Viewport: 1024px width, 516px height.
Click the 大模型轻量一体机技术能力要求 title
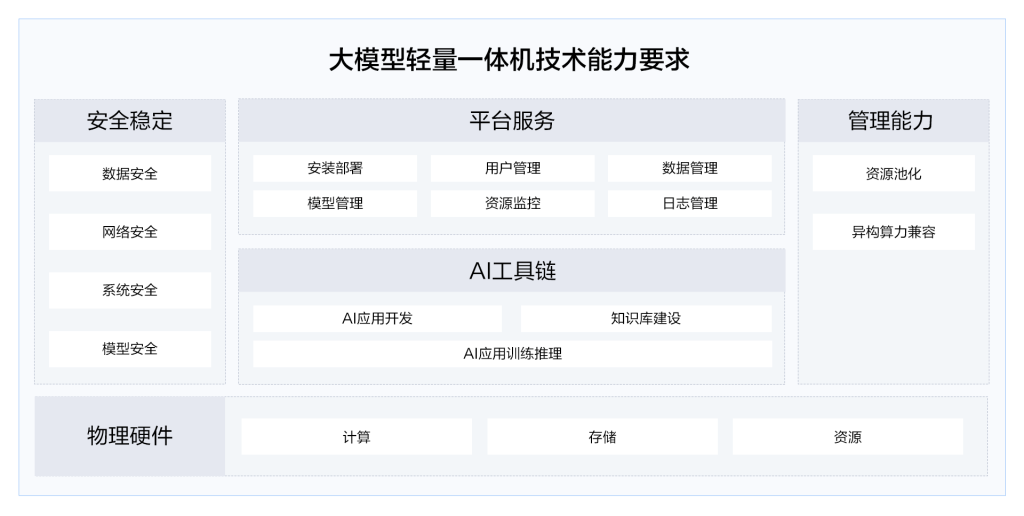(x=509, y=60)
